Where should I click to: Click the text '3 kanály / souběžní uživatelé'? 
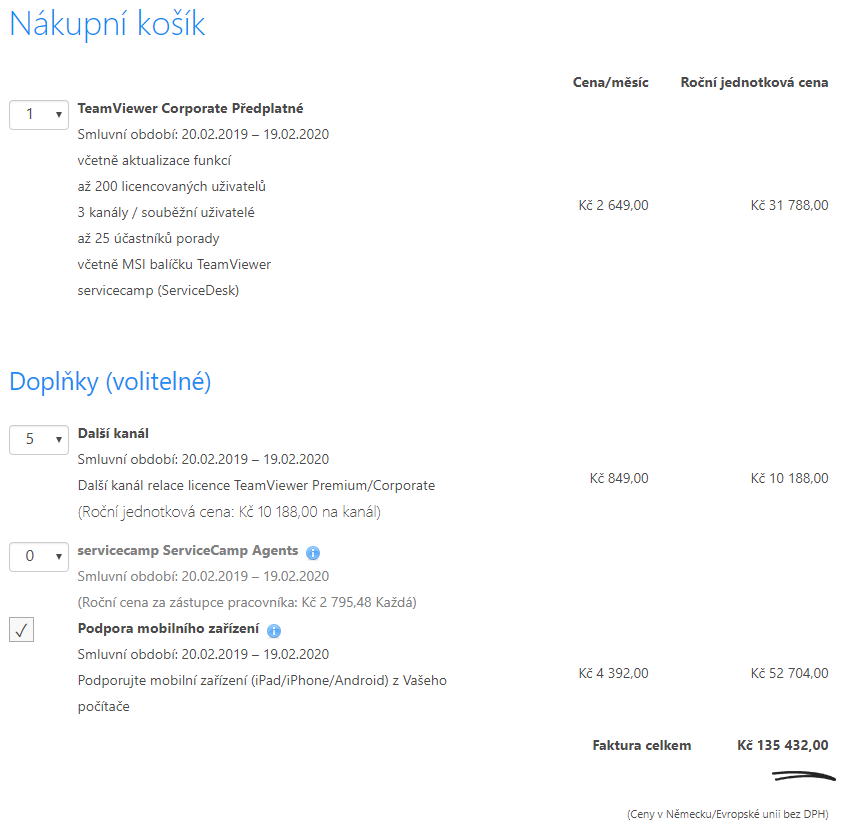click(x=166, y=212)
